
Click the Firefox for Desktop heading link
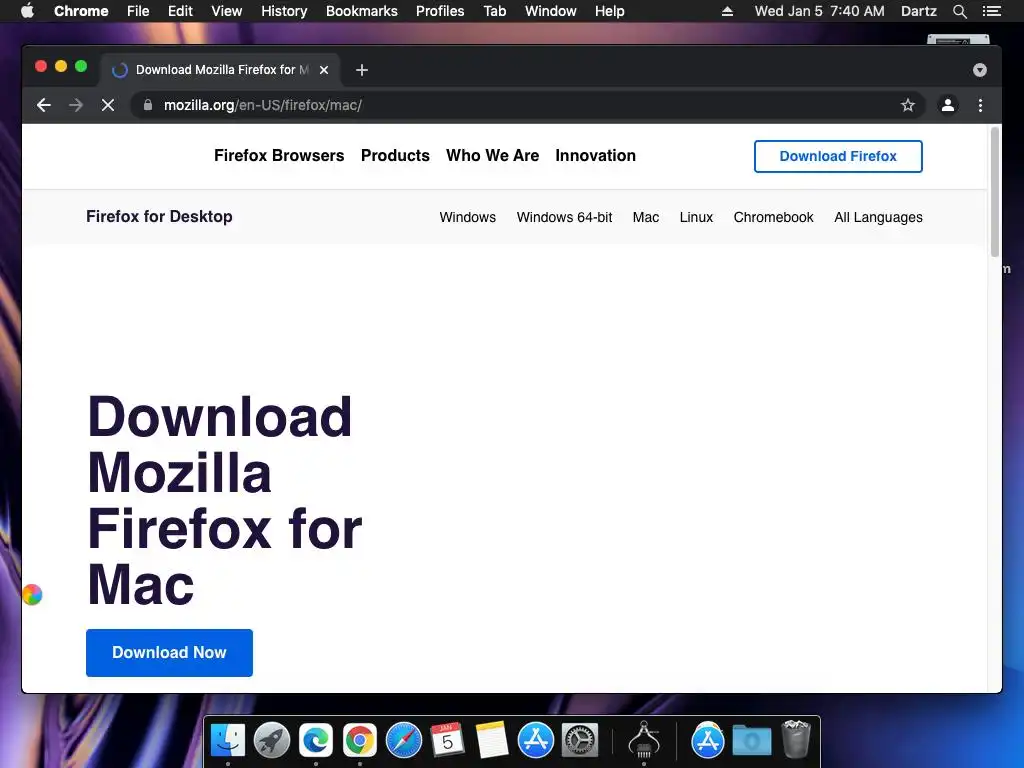[x=159, y=216]
